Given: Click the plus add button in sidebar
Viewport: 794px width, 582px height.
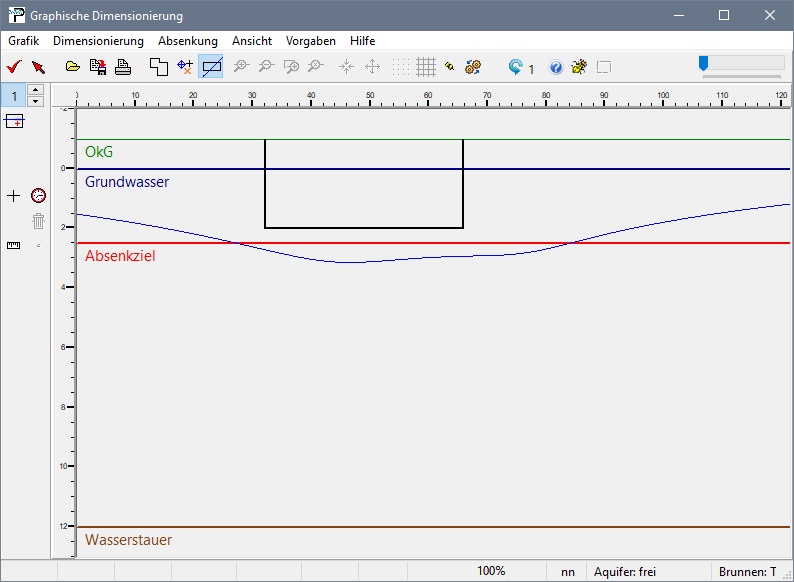Looking at the screenshot, I should [x=13, y=195].
